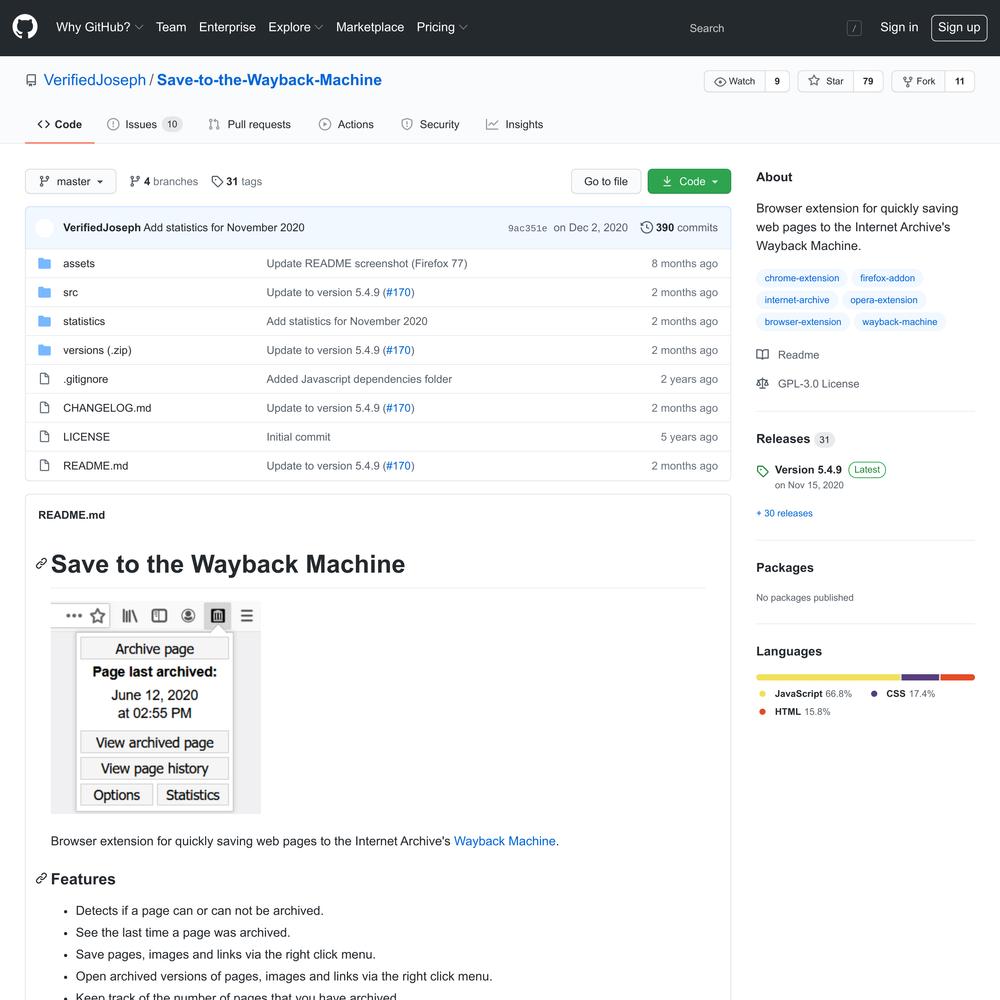The height and width of the screenshot is (1000, 1000).
Task: Click the extension screenshot image in README
Action: pyautogui.click(x=156, y=708)
